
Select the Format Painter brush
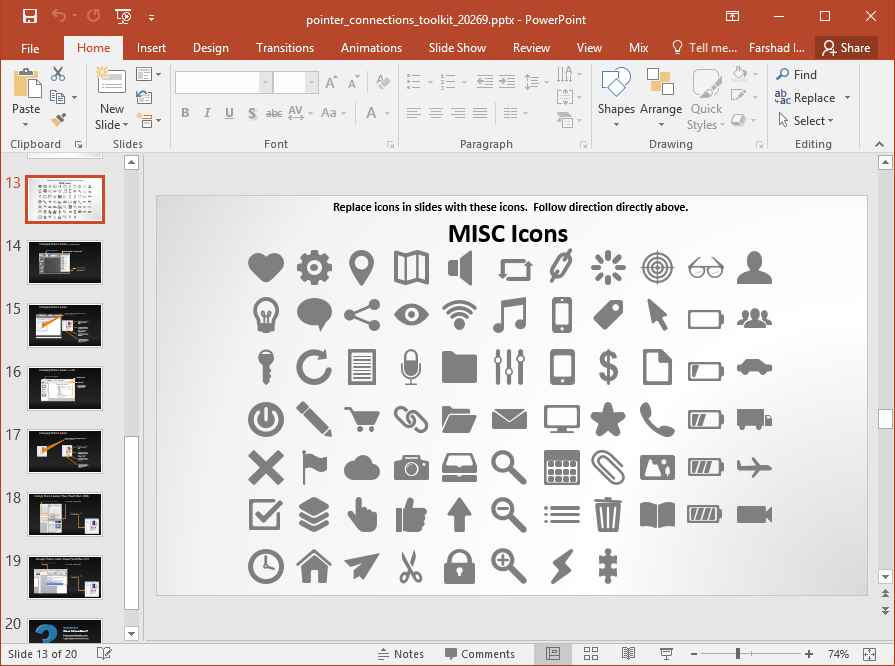pos(58,120)
